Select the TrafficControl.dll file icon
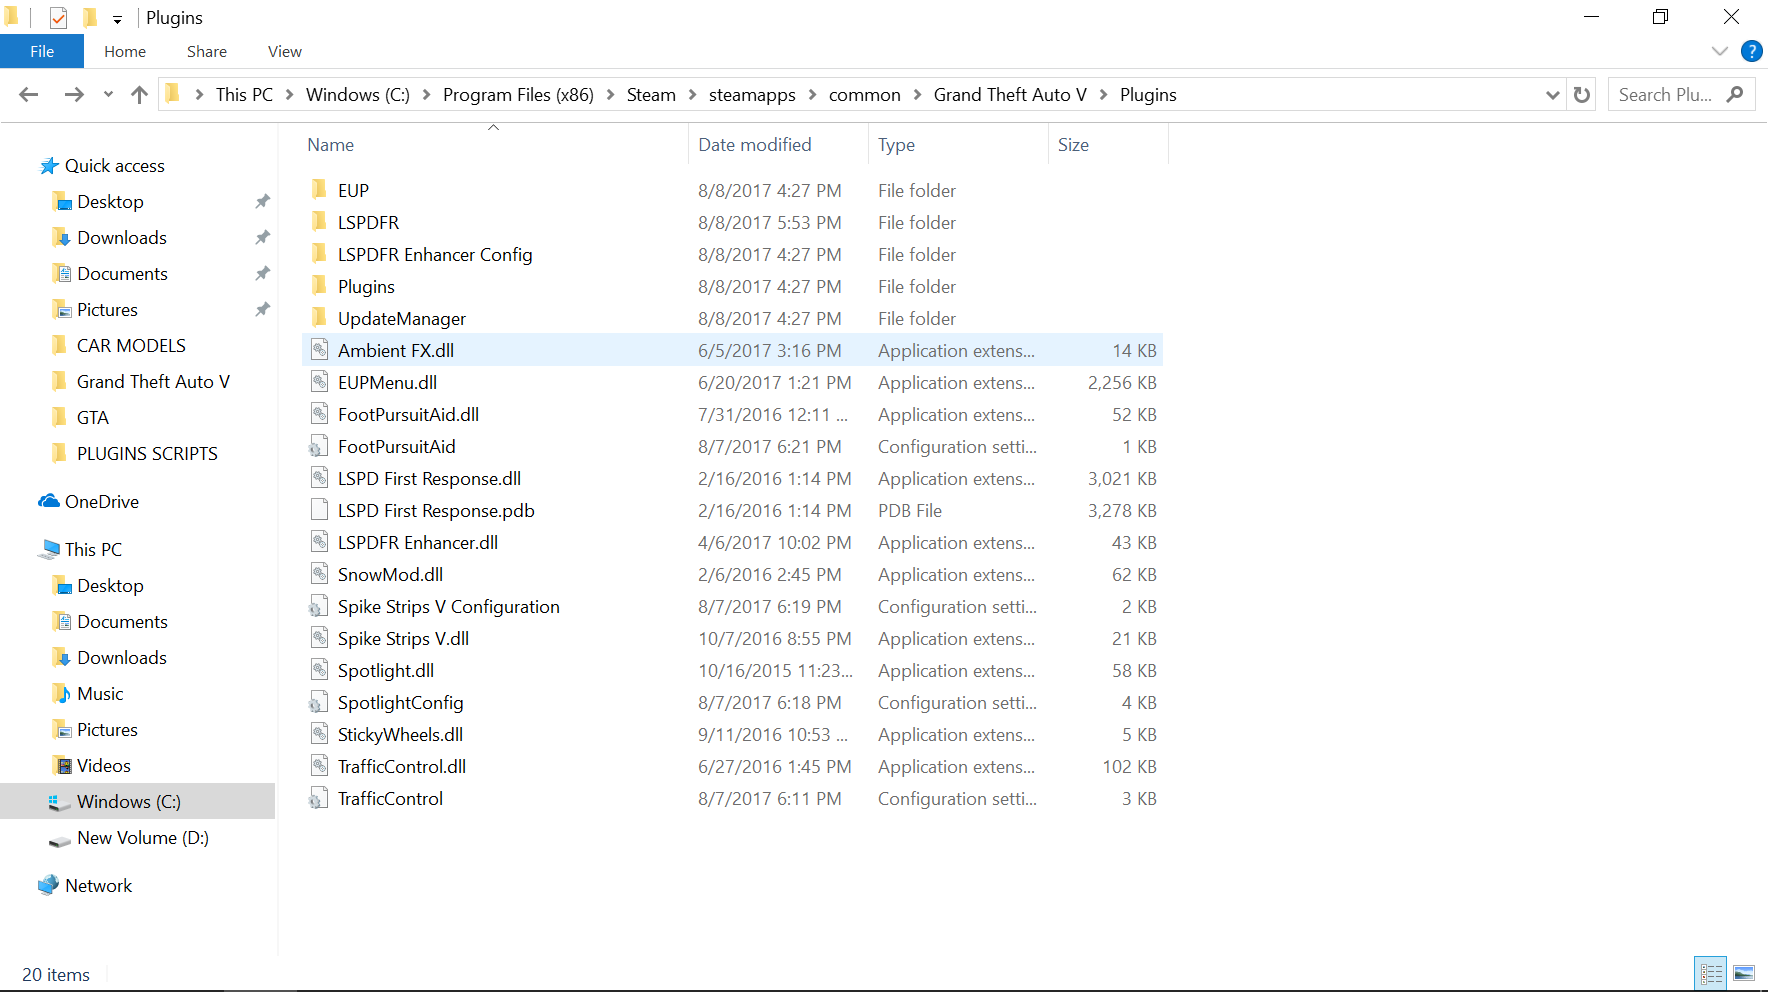Screen dimensions: 1768x992 point(319,766)
